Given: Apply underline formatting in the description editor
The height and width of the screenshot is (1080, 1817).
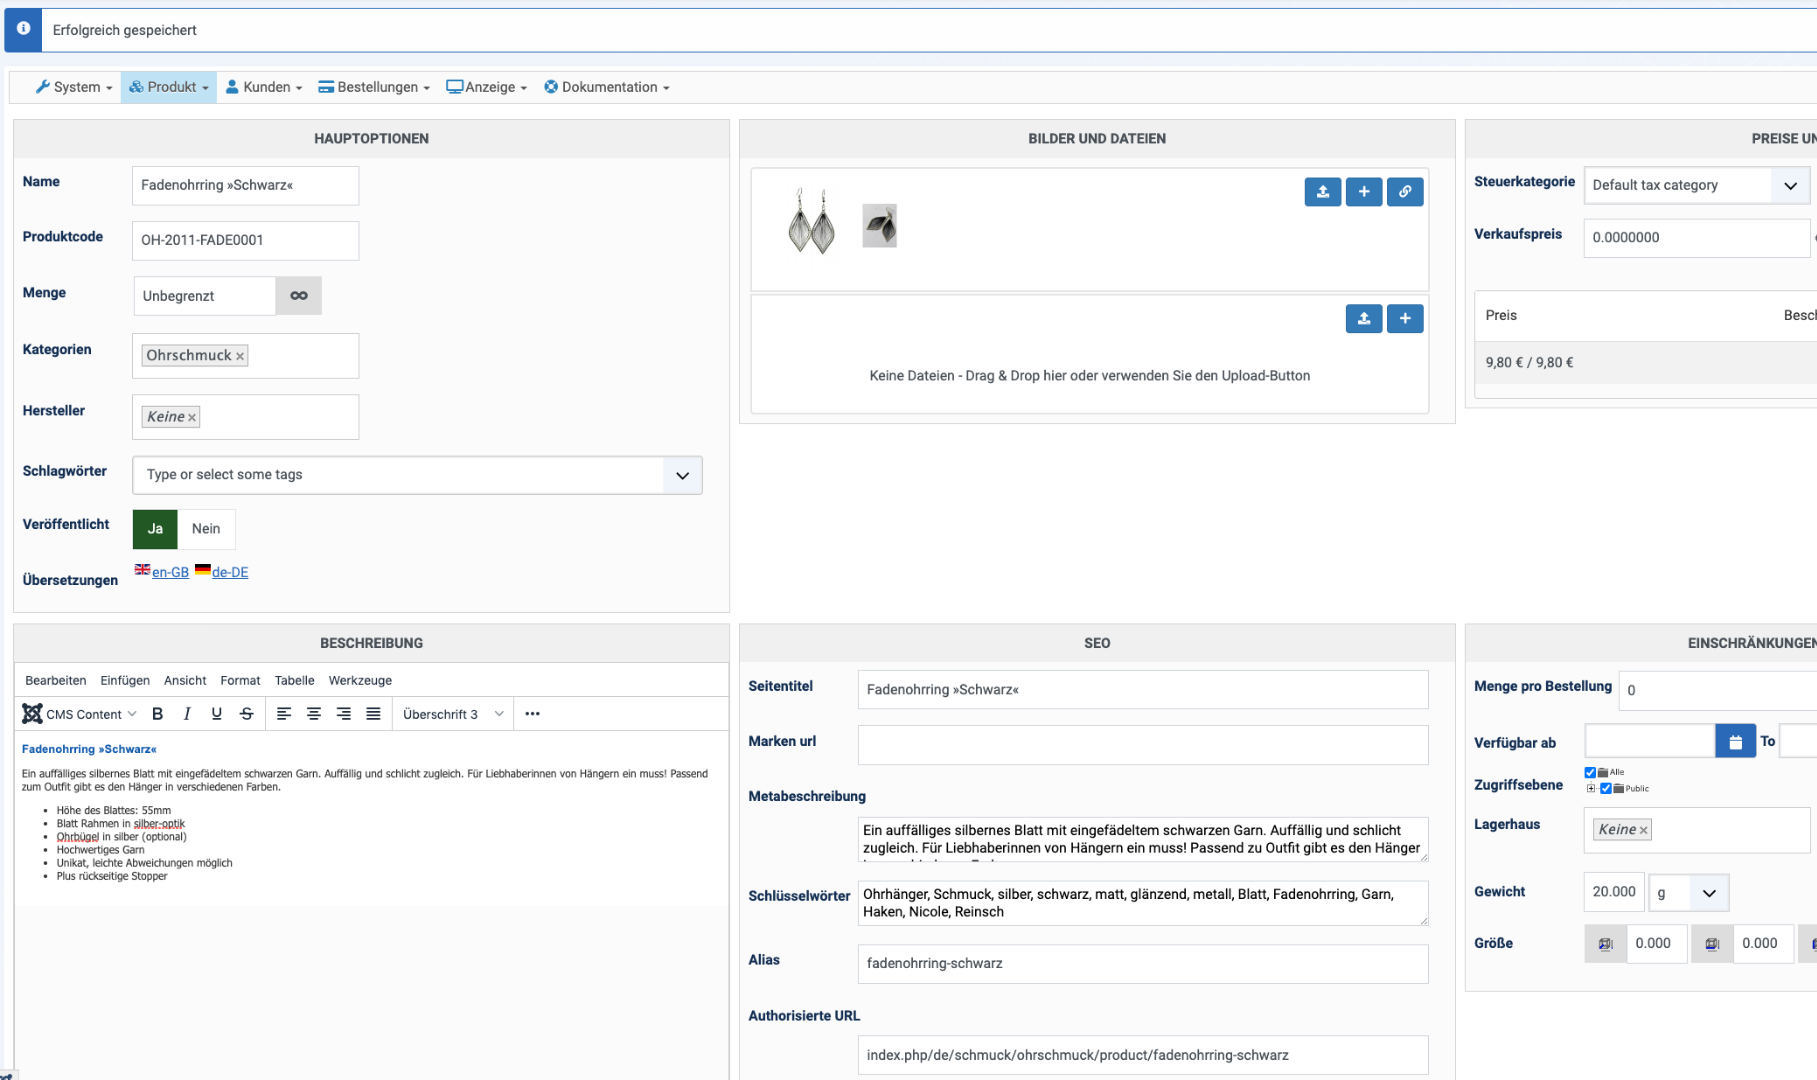Looking at the screenshot, I should pos(217,714).
